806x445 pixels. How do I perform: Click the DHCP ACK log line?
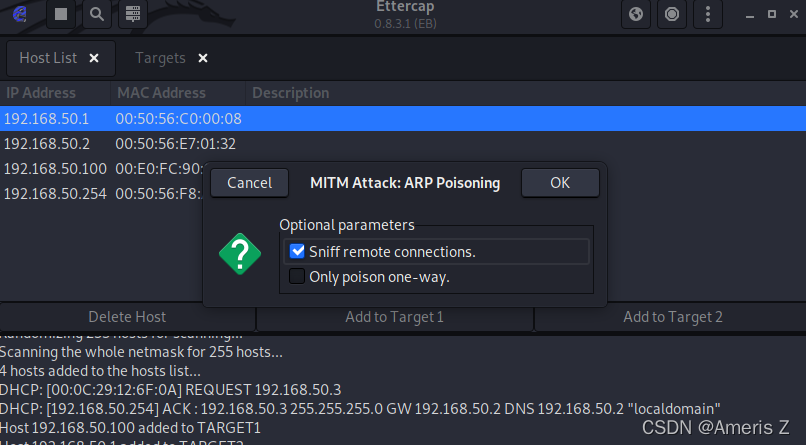360,409
